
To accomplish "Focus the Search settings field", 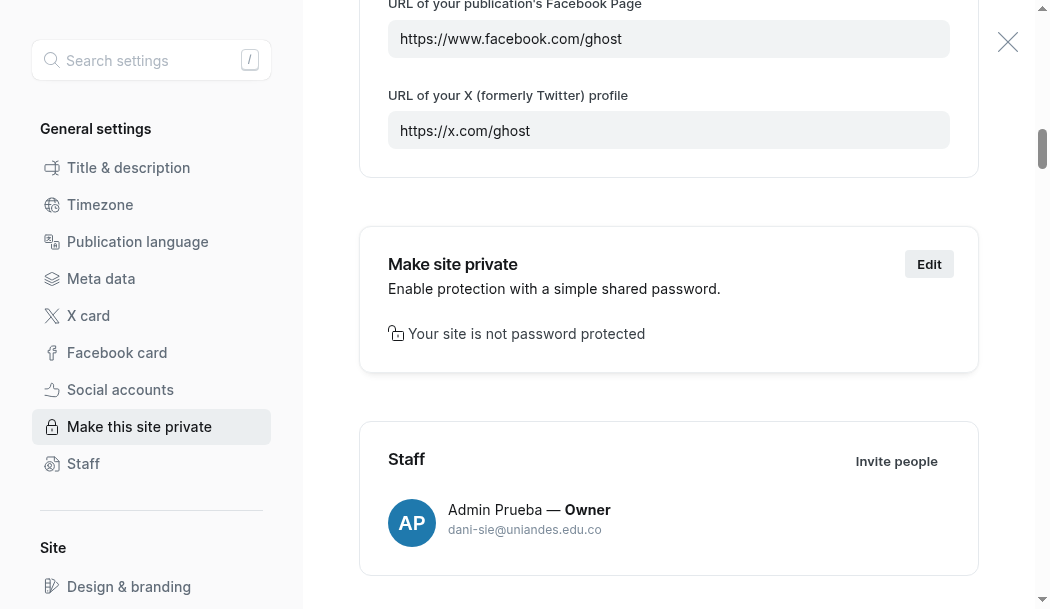I will pyautogui.click(x=151, y=60).
